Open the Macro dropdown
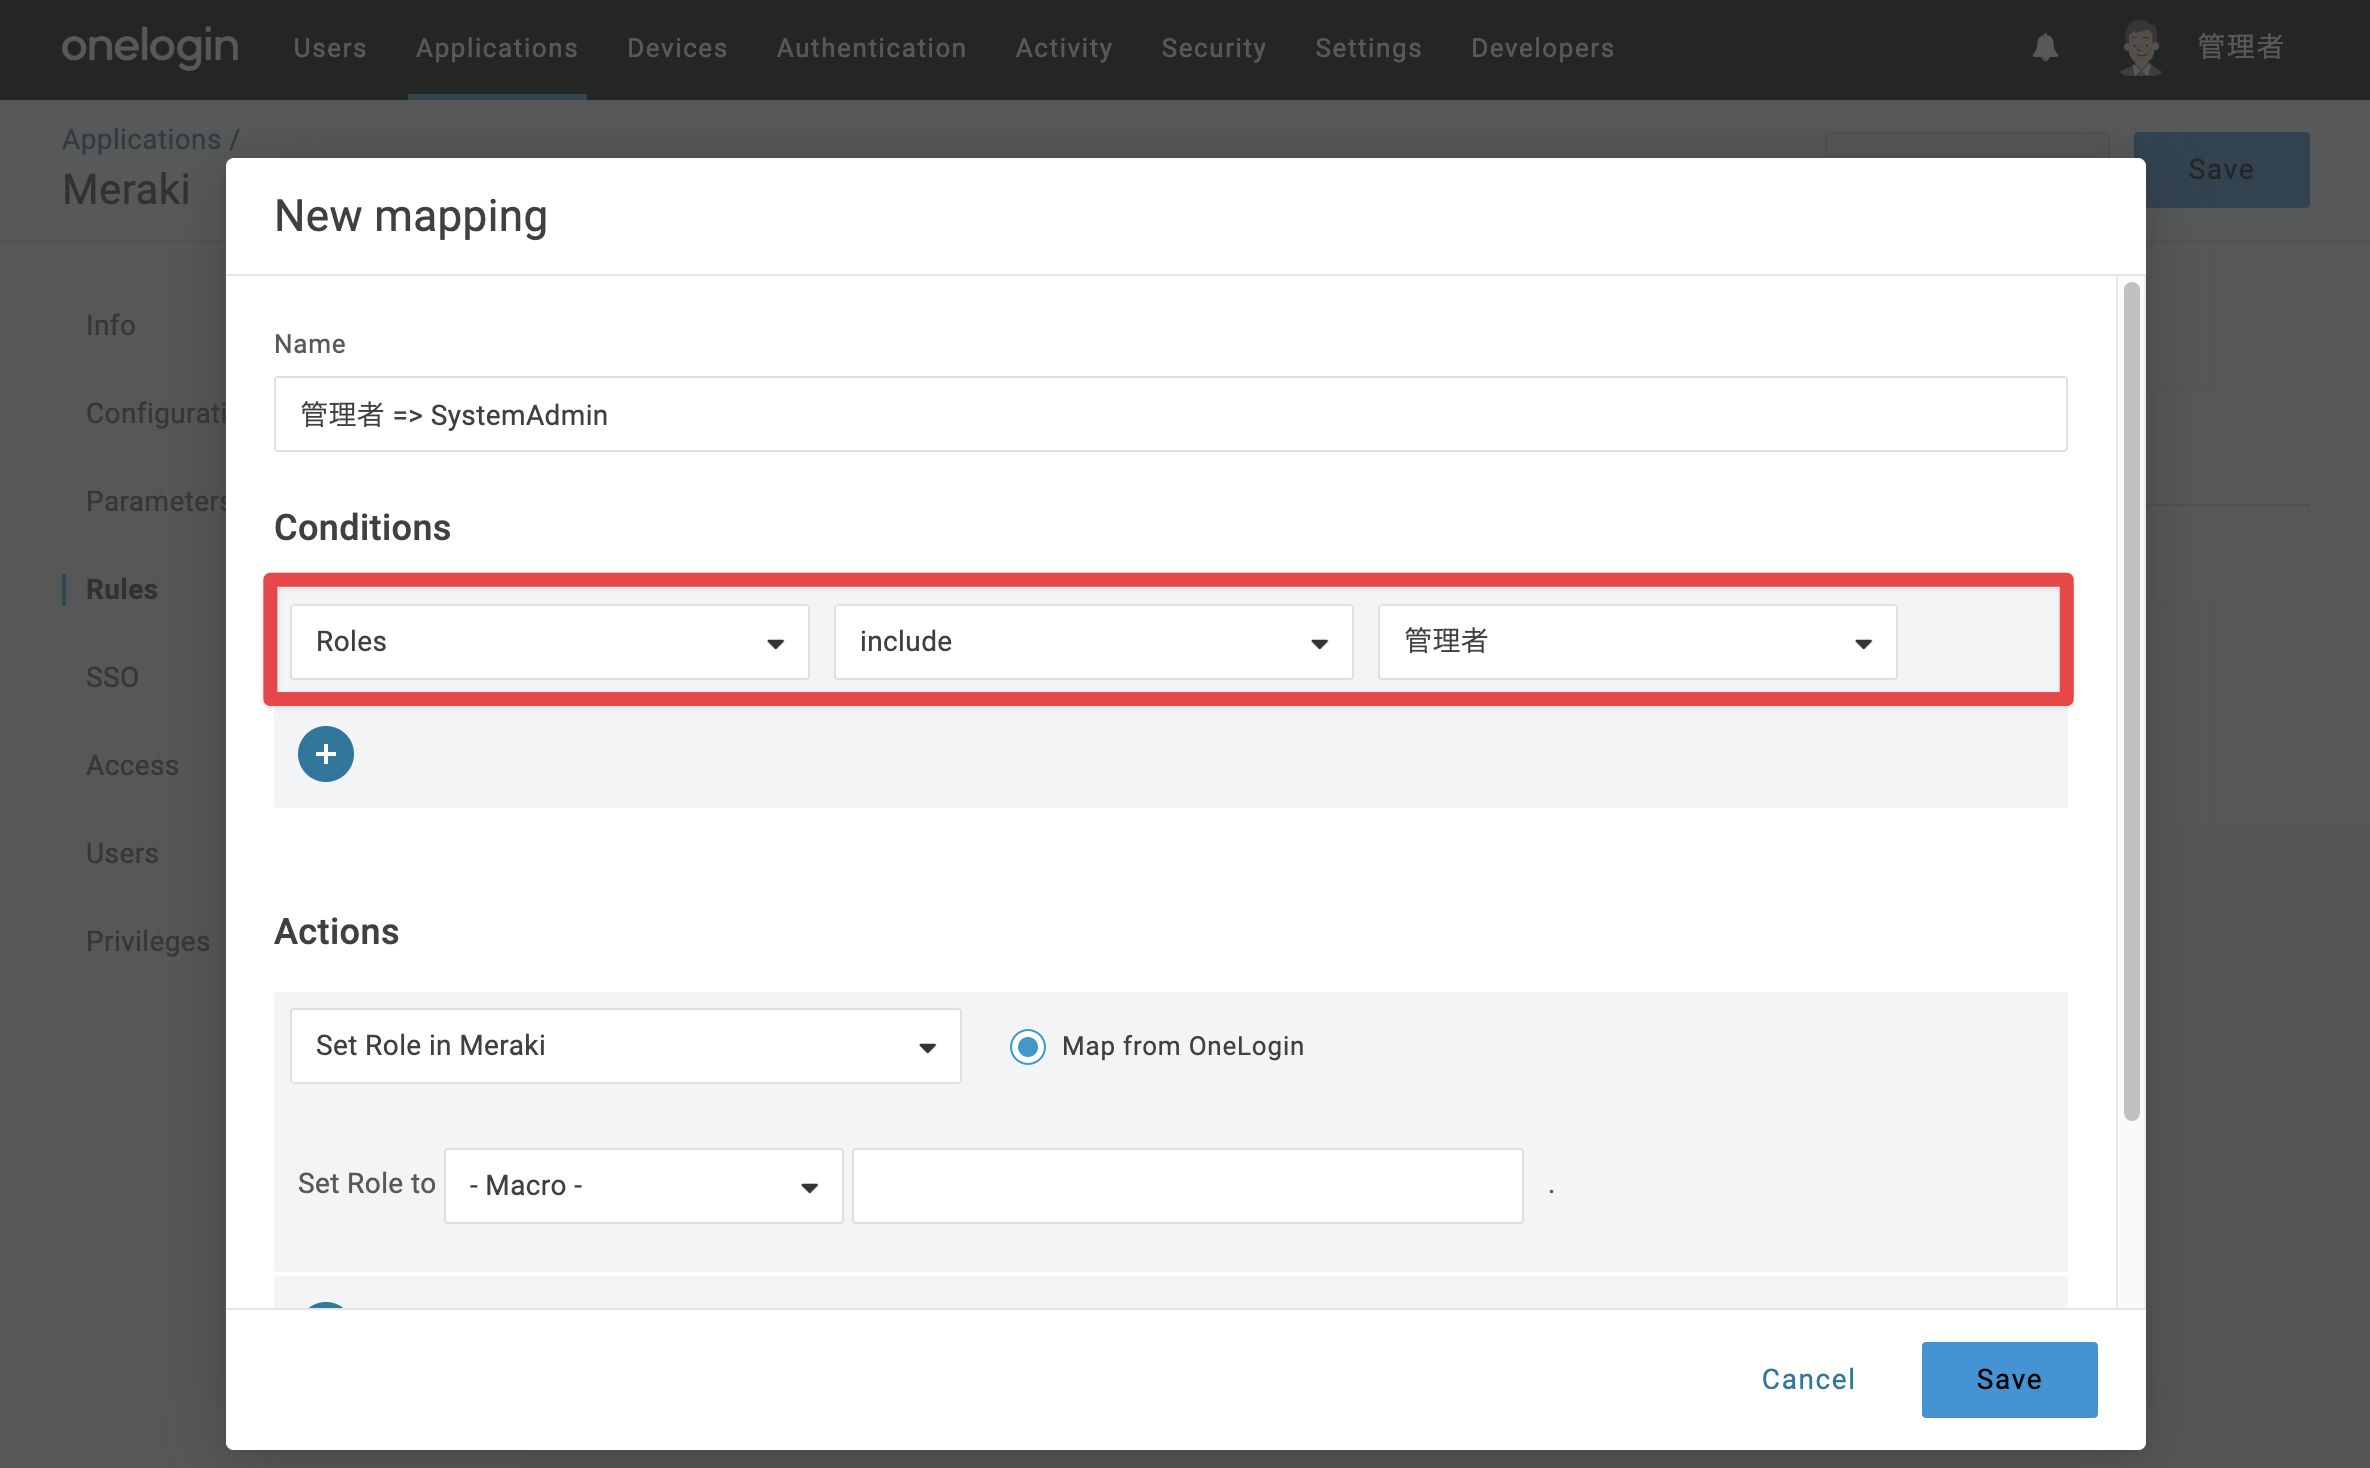 pos(644,1185)
